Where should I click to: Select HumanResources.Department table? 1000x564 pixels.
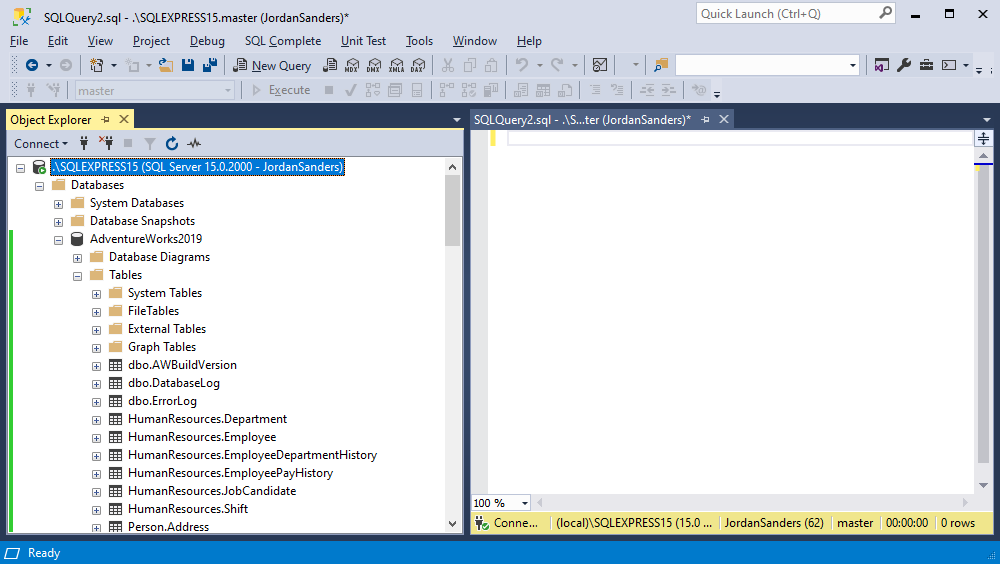[207, 419]
